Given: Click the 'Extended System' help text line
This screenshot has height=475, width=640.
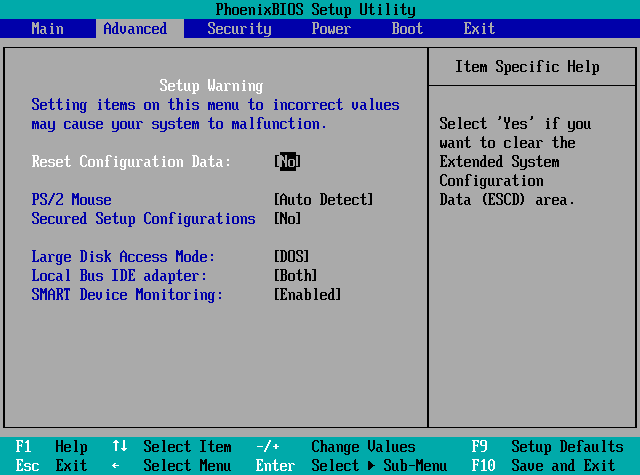Looking at the screenshot, I should 499,162.
